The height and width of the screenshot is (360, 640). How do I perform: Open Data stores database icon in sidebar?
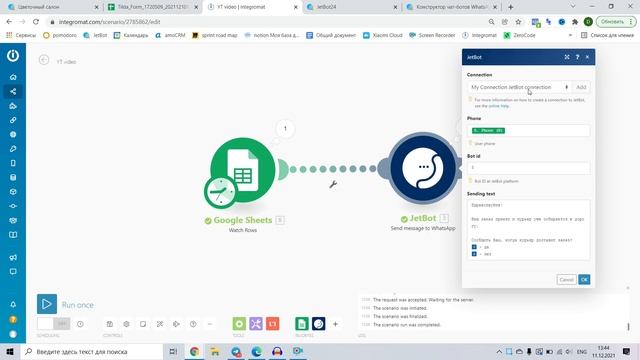pos(13,177)
